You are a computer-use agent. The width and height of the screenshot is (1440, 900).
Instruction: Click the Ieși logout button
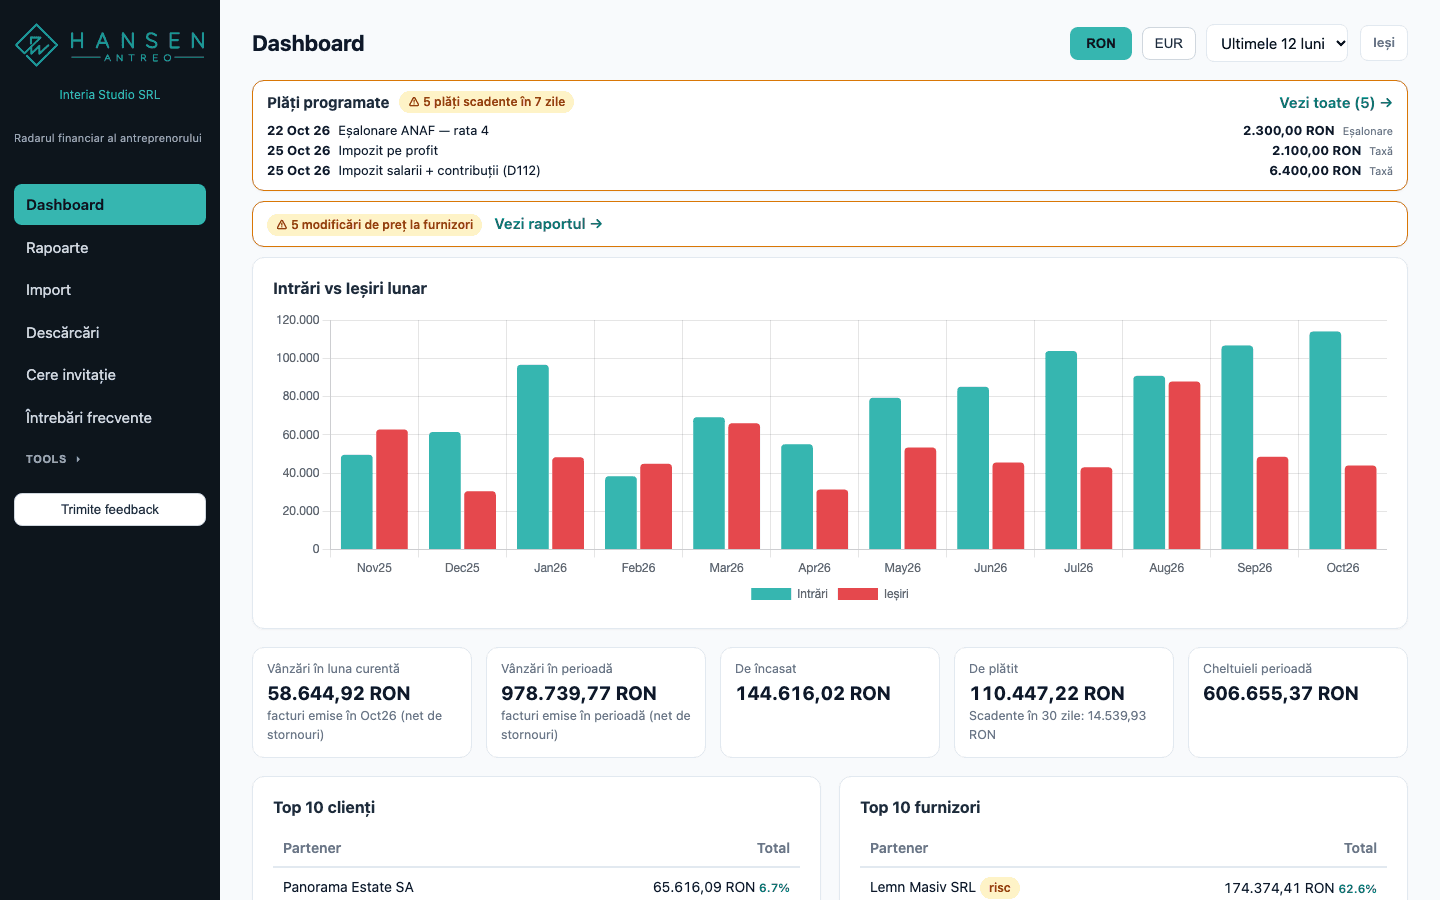1384,43
